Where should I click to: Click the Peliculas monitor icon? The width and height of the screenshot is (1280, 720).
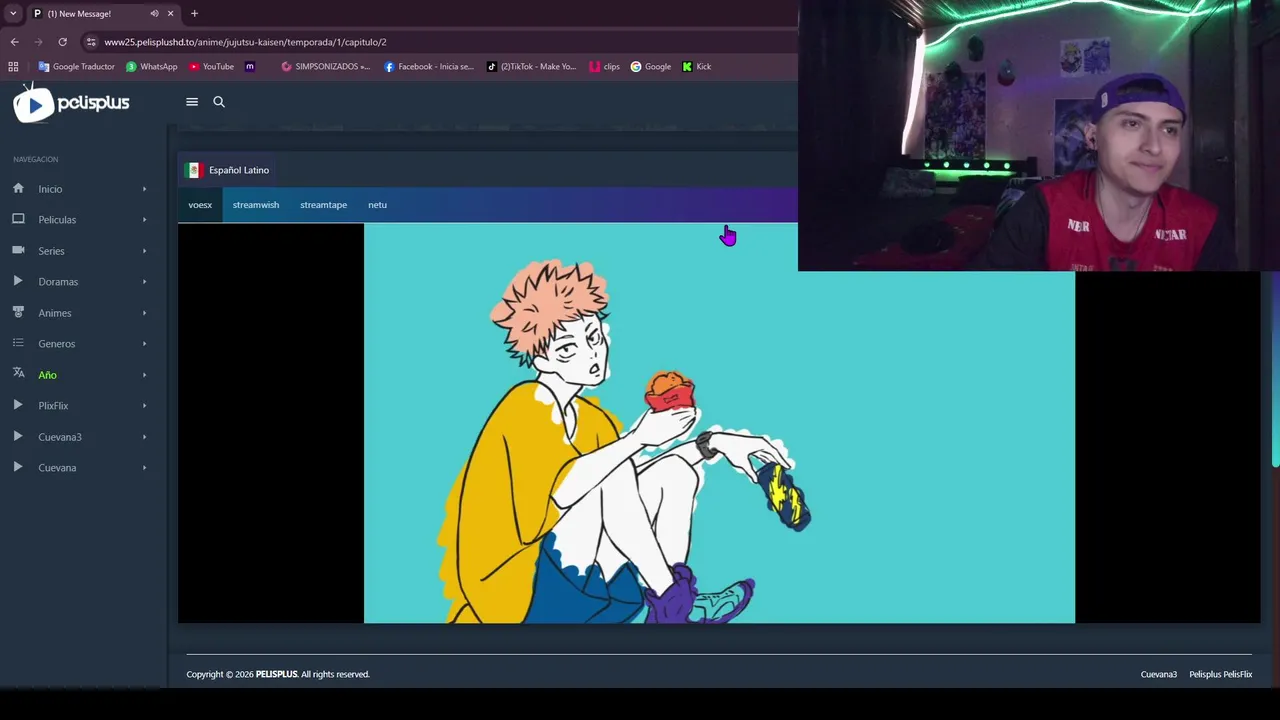18,219
